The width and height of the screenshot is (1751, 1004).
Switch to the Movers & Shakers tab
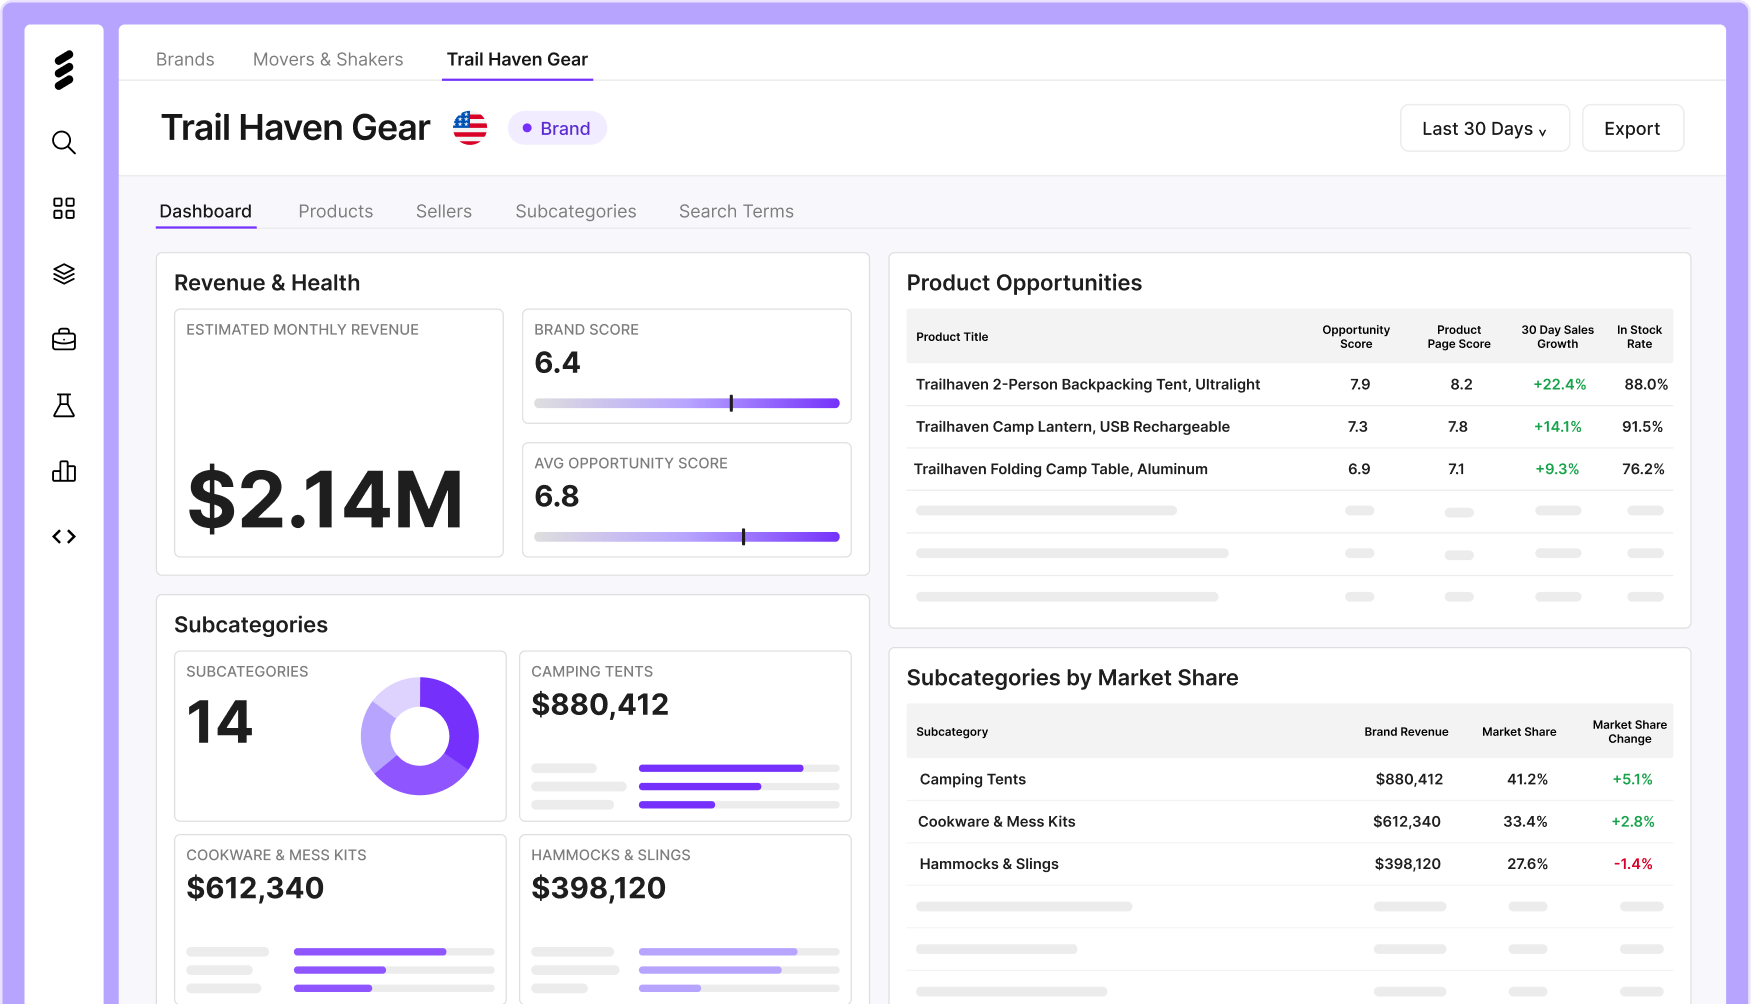pos(328,59)
